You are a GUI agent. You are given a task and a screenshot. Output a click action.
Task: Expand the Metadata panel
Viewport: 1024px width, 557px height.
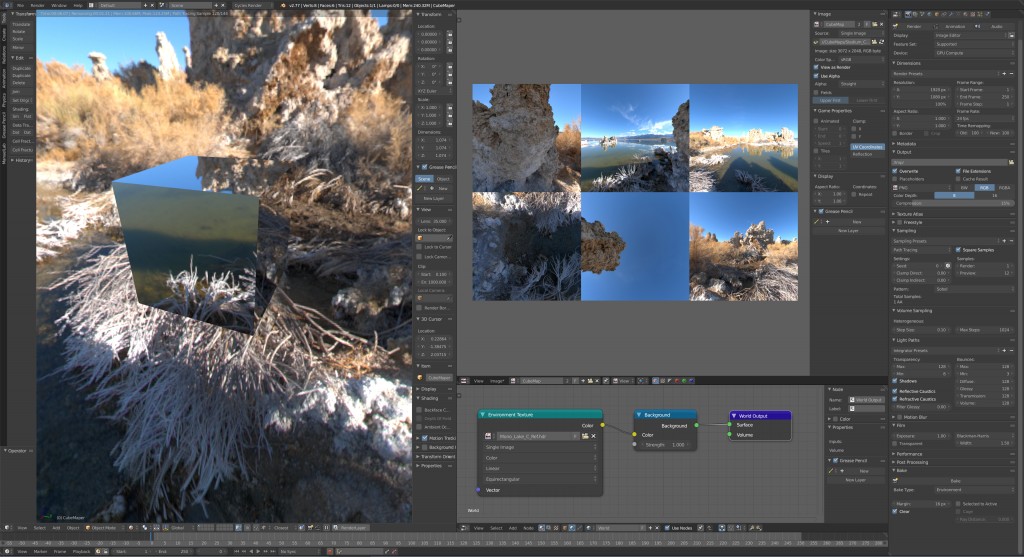pos(906,144)
